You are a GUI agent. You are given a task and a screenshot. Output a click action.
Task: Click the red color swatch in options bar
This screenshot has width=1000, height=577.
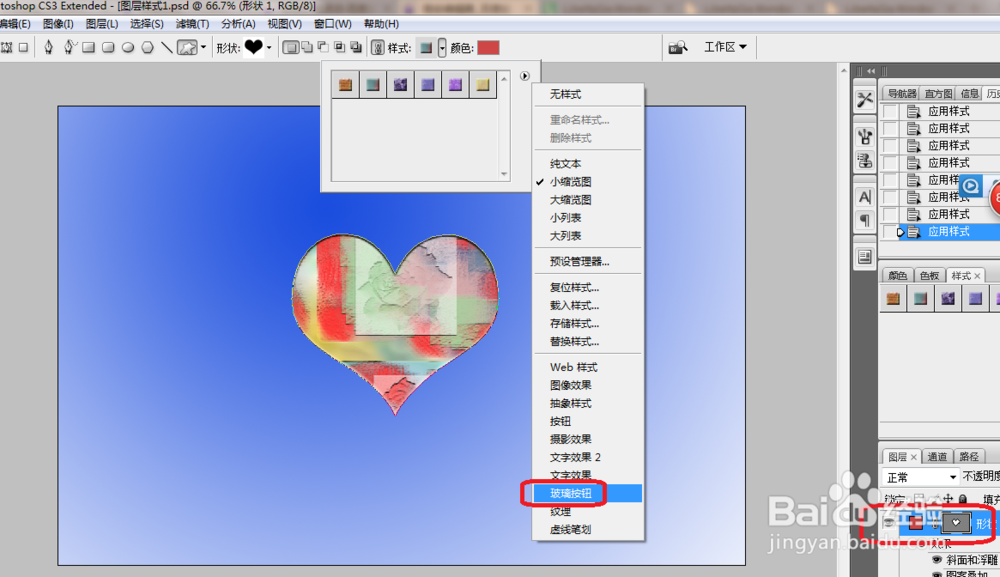click(488, 48)
